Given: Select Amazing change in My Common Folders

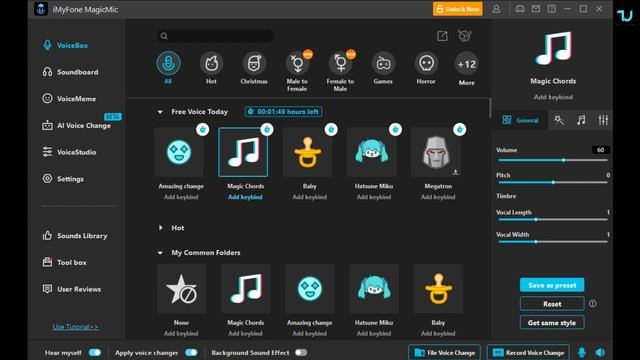Looking at the screenshot, I should (310, 289).
